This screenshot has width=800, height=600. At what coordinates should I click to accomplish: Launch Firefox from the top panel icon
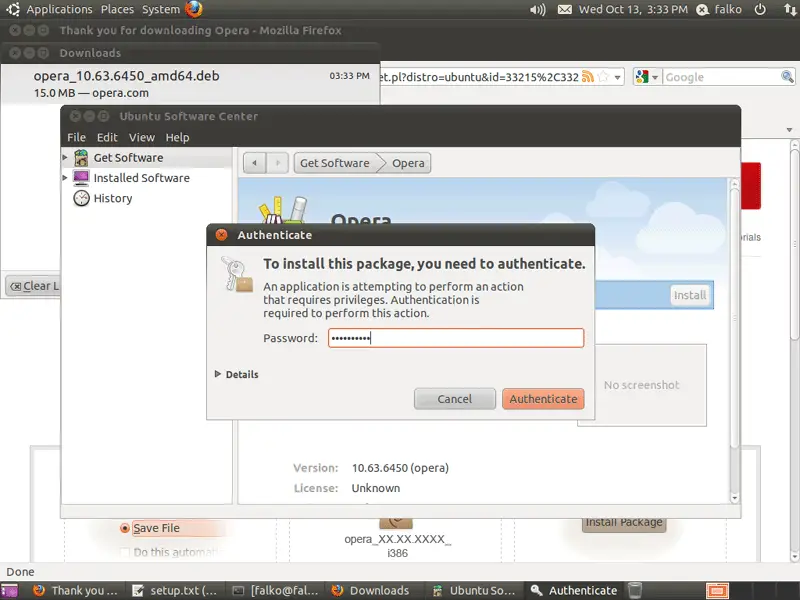194,9
